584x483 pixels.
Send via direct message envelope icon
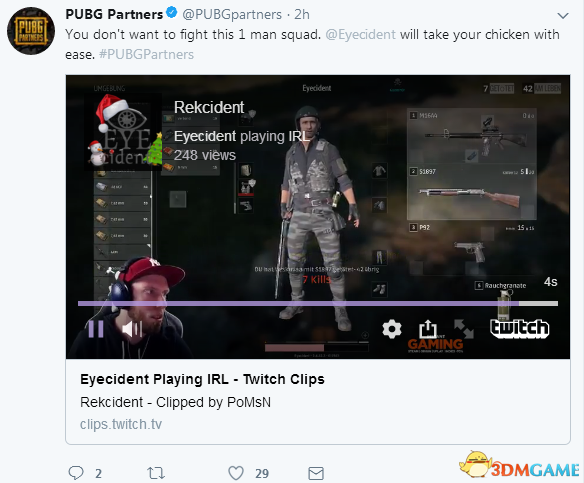[x=316, y=473]
